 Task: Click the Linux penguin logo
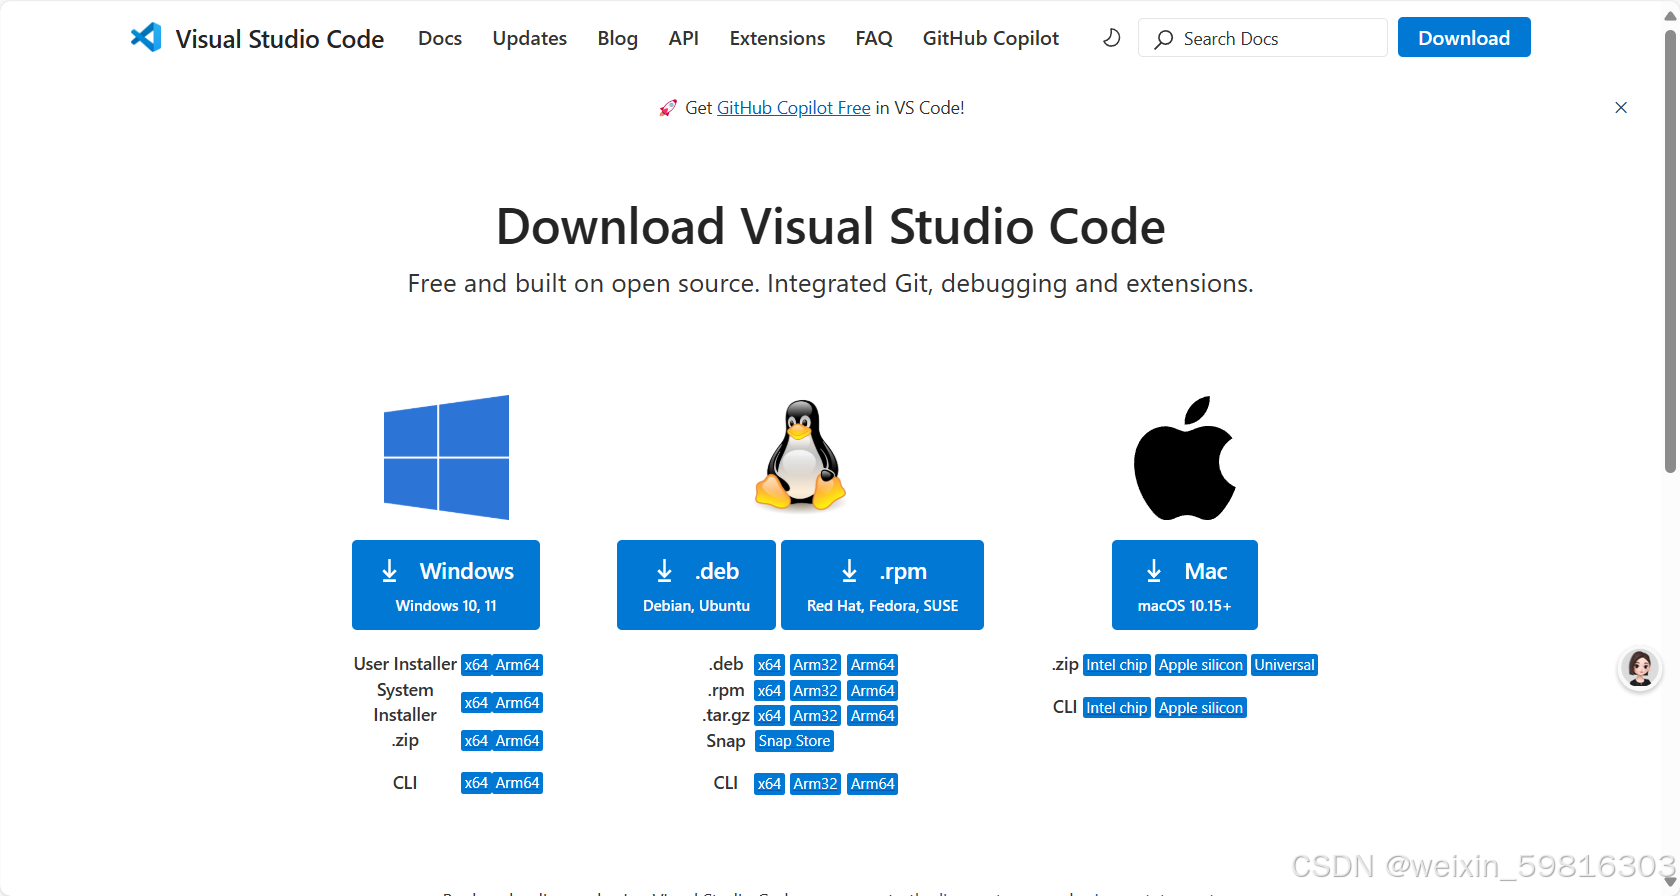[x=800, y=455]
